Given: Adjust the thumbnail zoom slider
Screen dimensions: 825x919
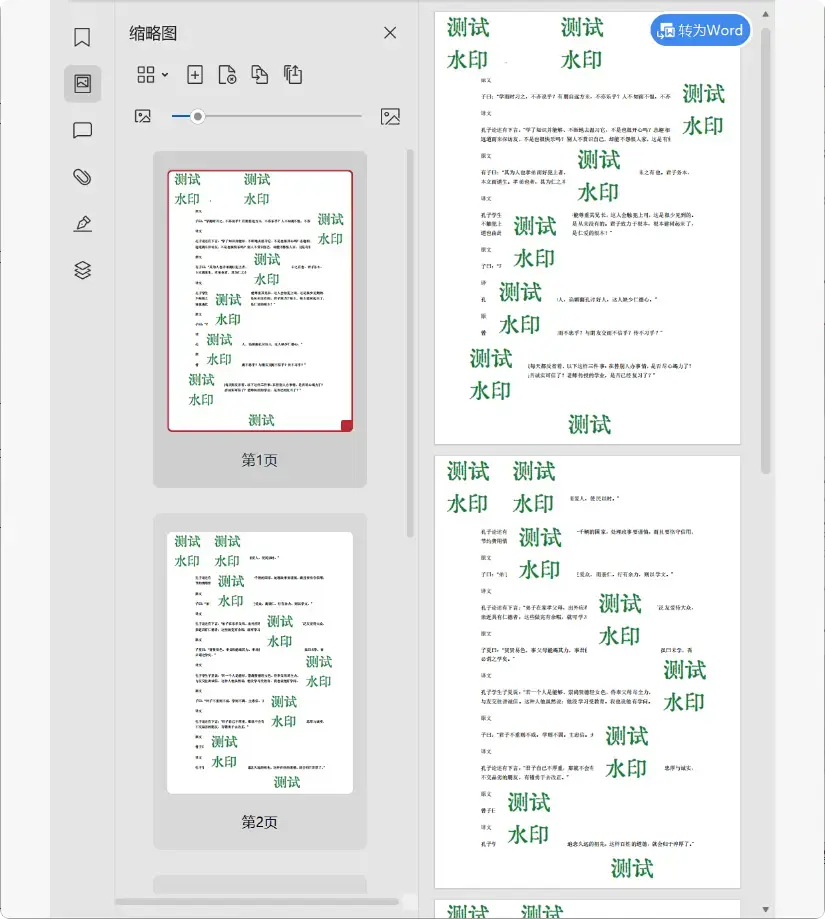Looking at the screenshot, I should tap(197, 116).
